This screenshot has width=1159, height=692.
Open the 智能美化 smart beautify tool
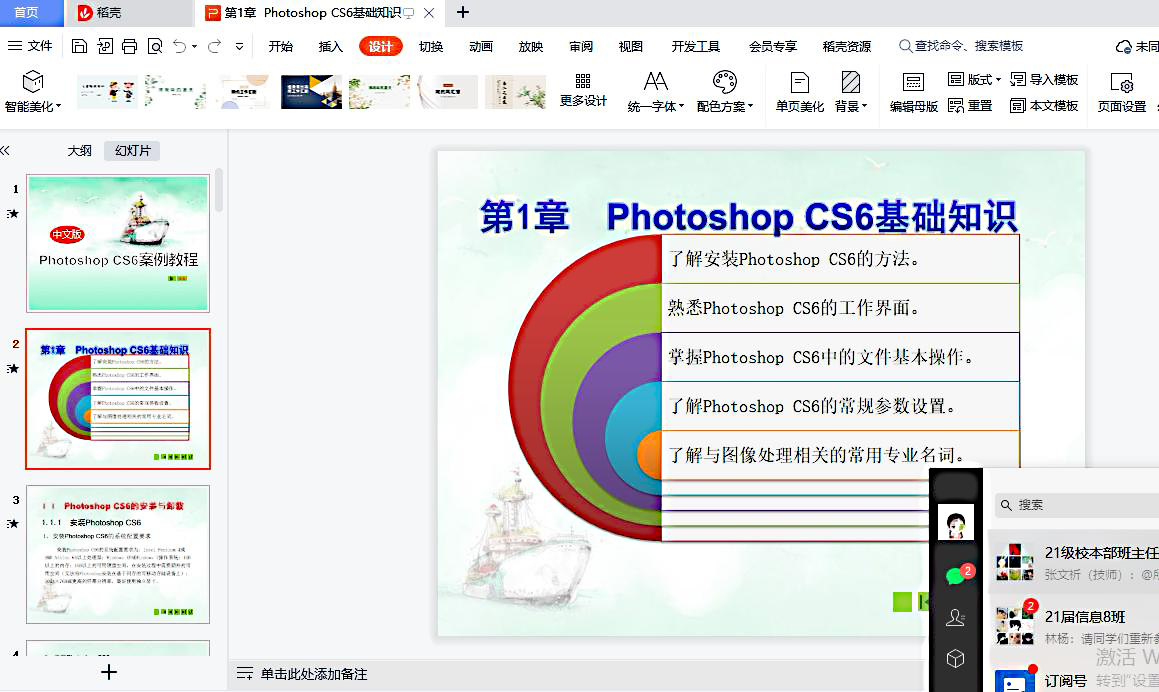coord(33,92)
